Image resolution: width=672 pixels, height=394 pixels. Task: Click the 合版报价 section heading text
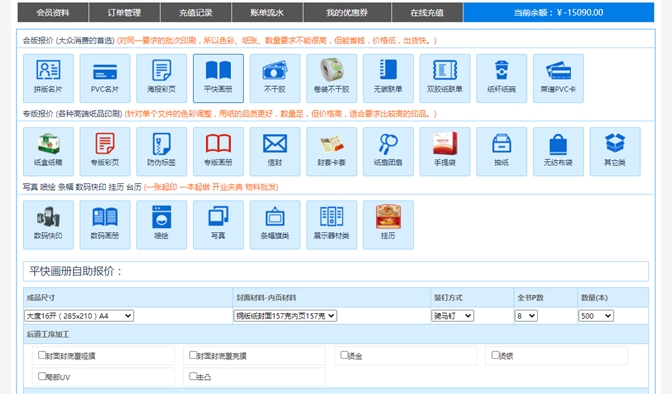point(69,41)
